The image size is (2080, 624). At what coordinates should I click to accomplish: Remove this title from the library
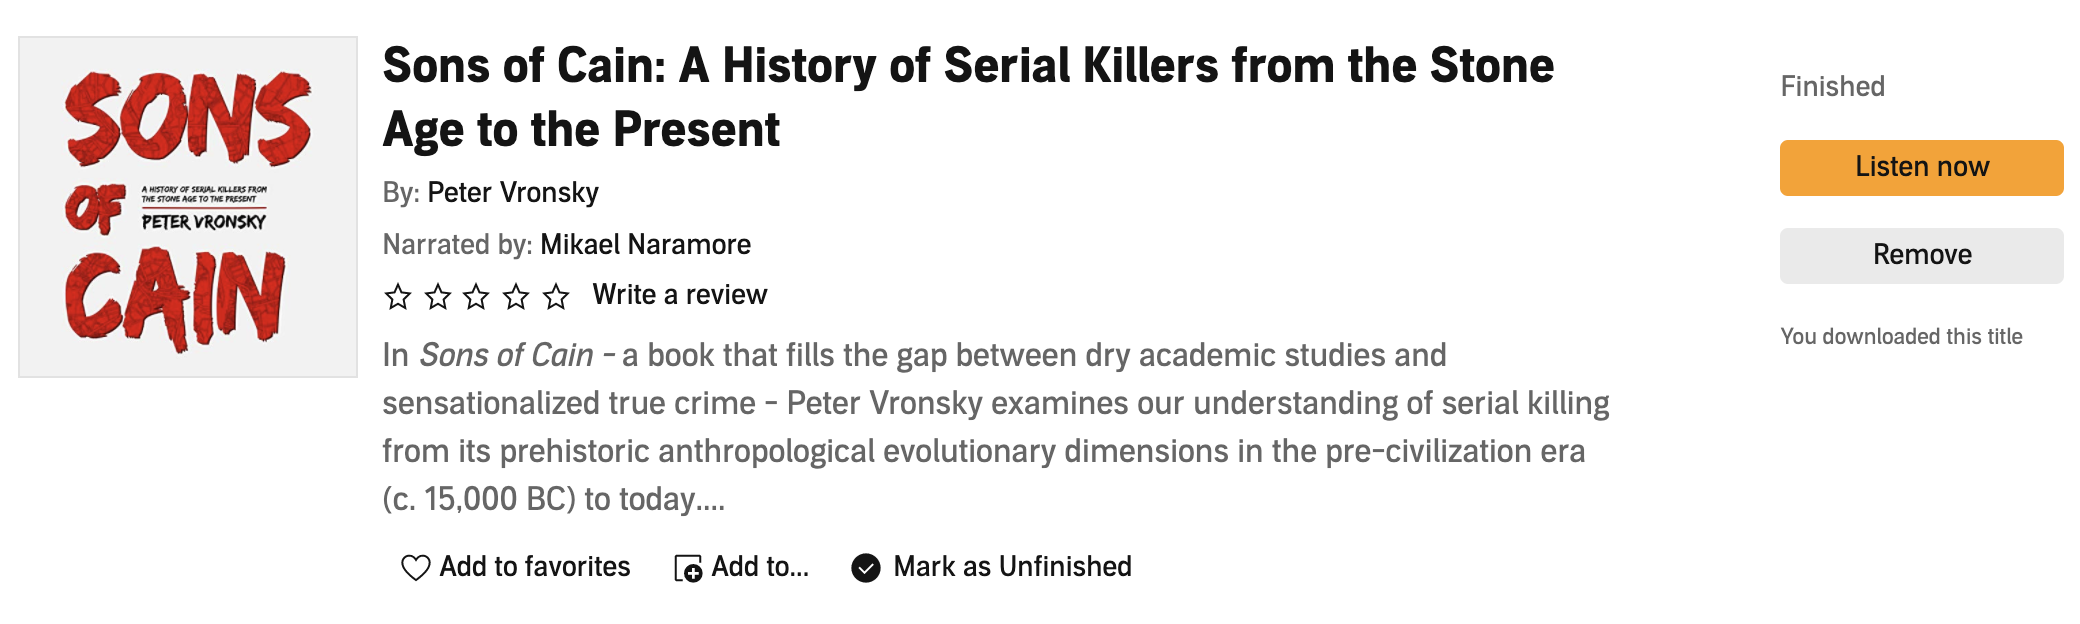1921,255
